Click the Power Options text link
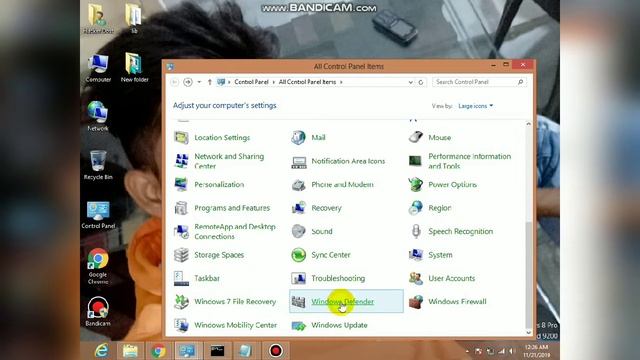 (x=452, y=184)
